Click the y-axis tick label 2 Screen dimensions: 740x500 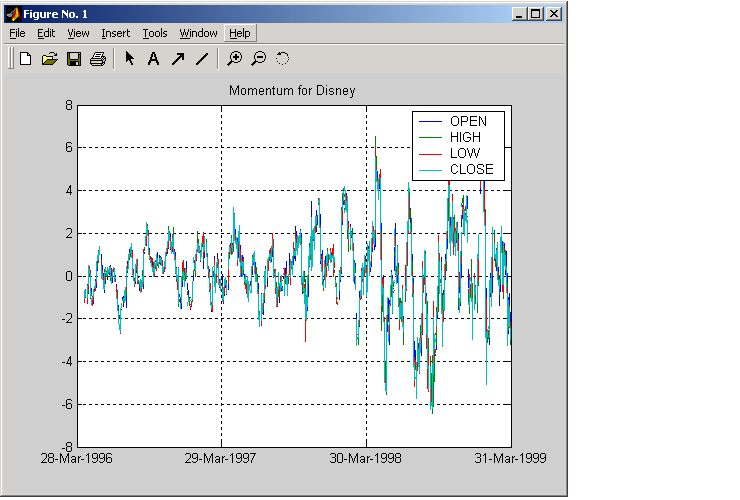tap(69, 233)
